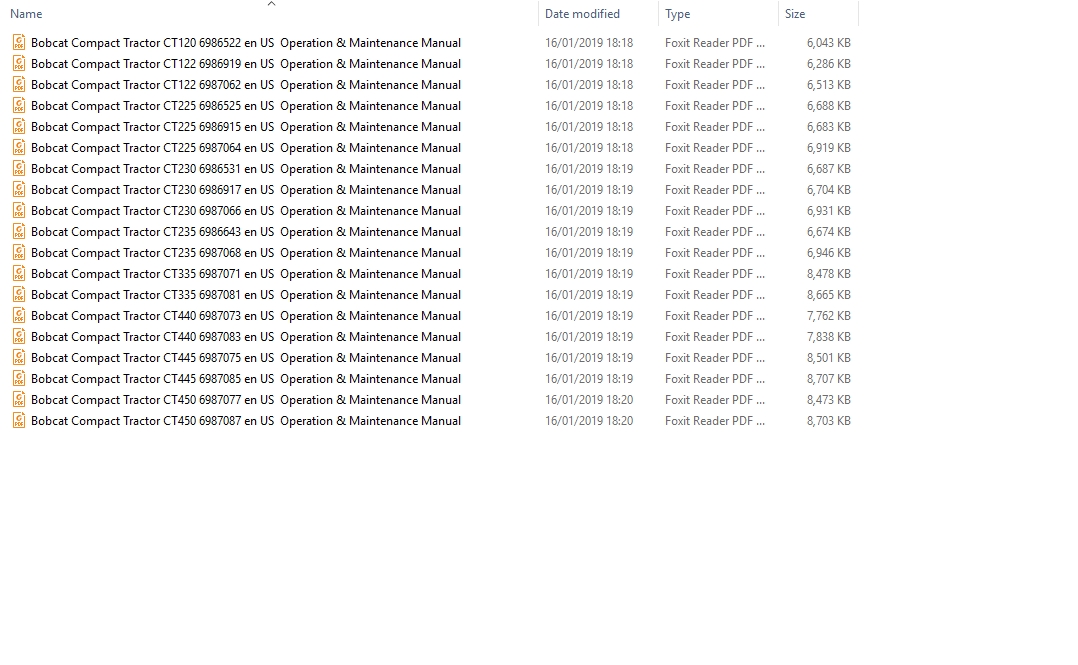Screen dimensions: 1078x665
Task: Click Foxit Reader PDF type in 8,501 KB row
Action: tap(715, 358)
